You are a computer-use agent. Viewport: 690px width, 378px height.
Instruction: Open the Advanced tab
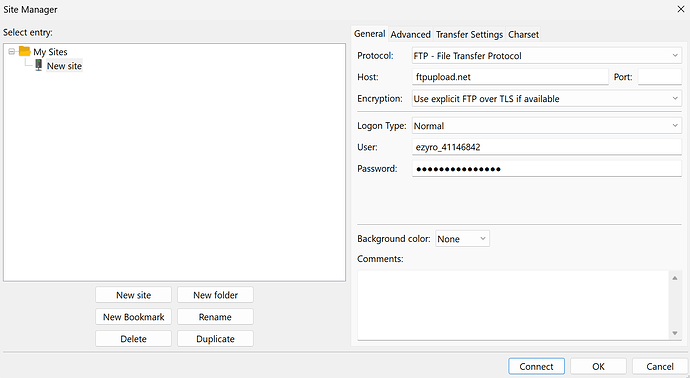[x=411, y=34]
